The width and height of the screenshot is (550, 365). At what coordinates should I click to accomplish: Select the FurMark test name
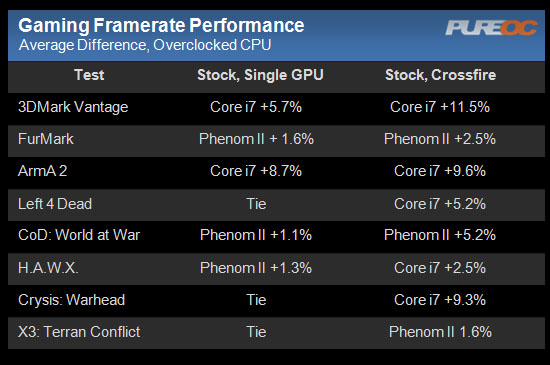tap(46, 139)
